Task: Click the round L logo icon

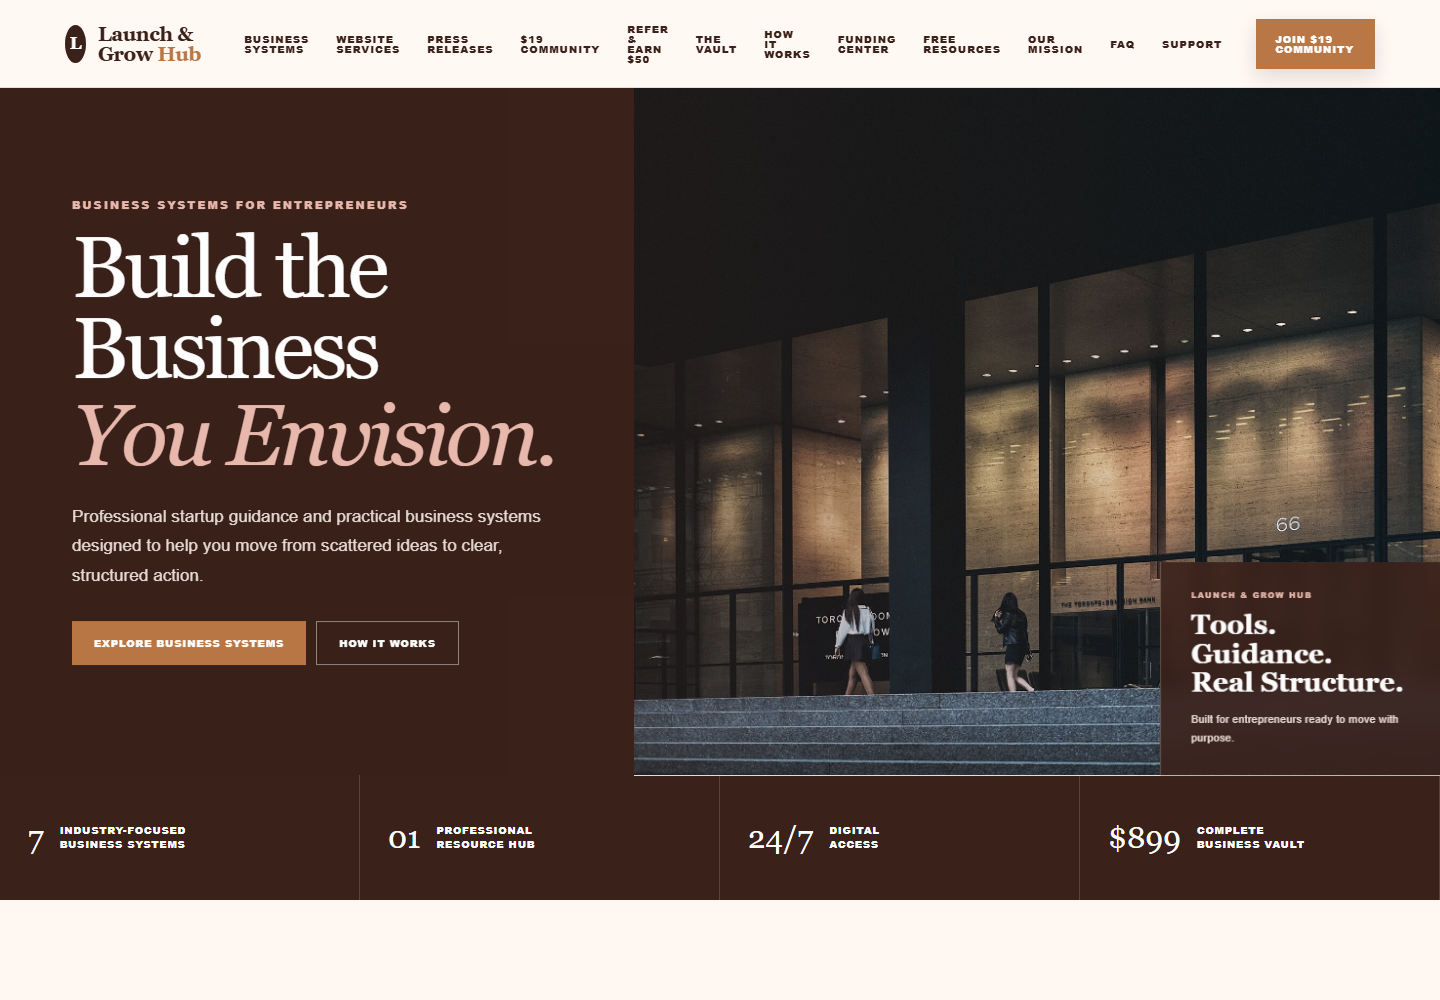Action: 75,44
